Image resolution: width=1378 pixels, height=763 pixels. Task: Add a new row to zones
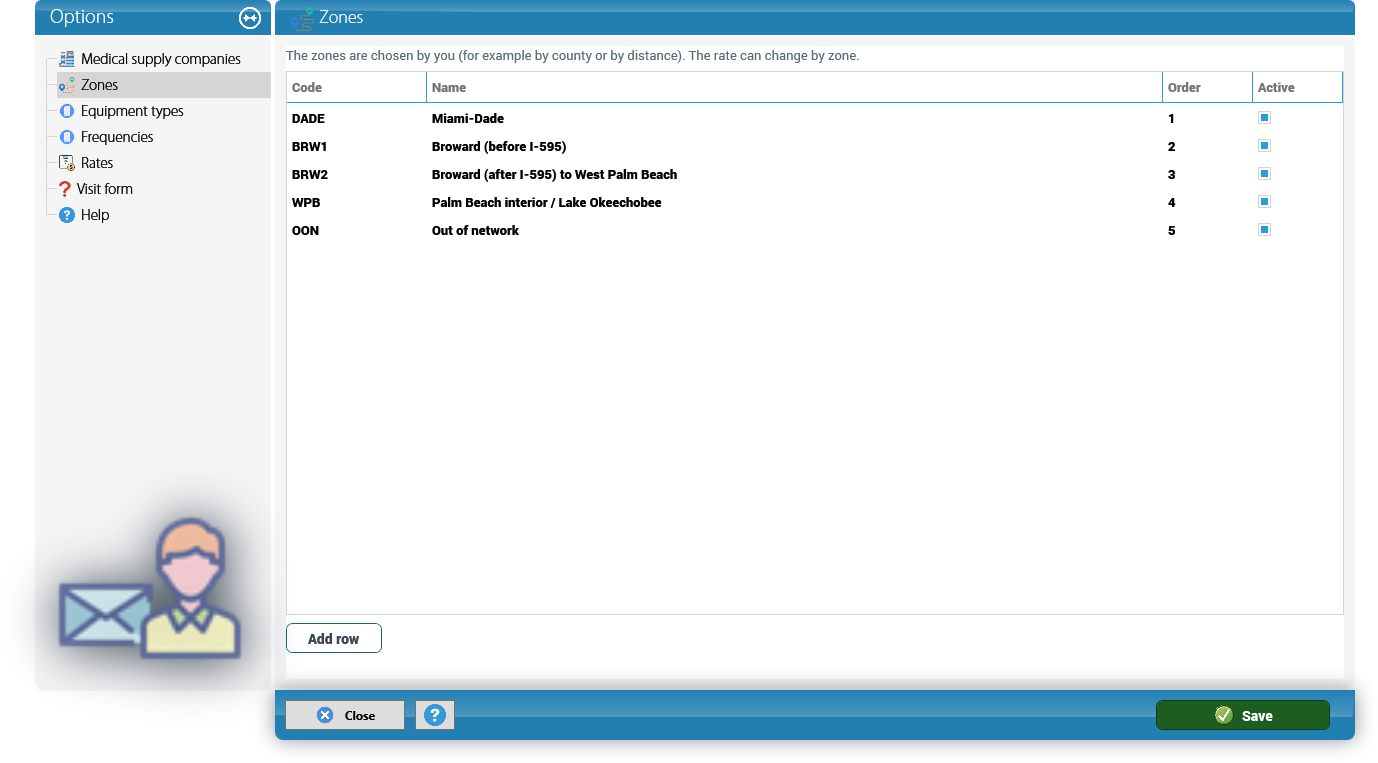coord(334,639)
